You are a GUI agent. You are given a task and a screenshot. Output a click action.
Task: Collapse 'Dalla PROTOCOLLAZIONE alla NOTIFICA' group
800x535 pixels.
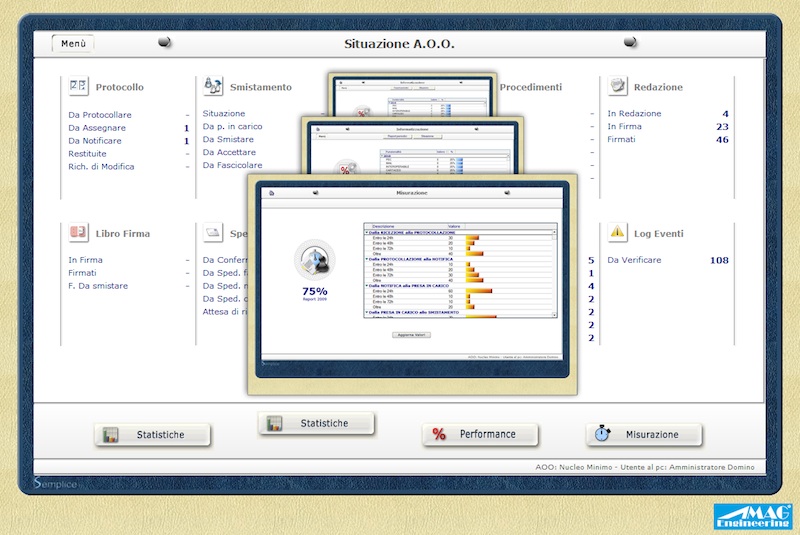[x=367, y=259]
